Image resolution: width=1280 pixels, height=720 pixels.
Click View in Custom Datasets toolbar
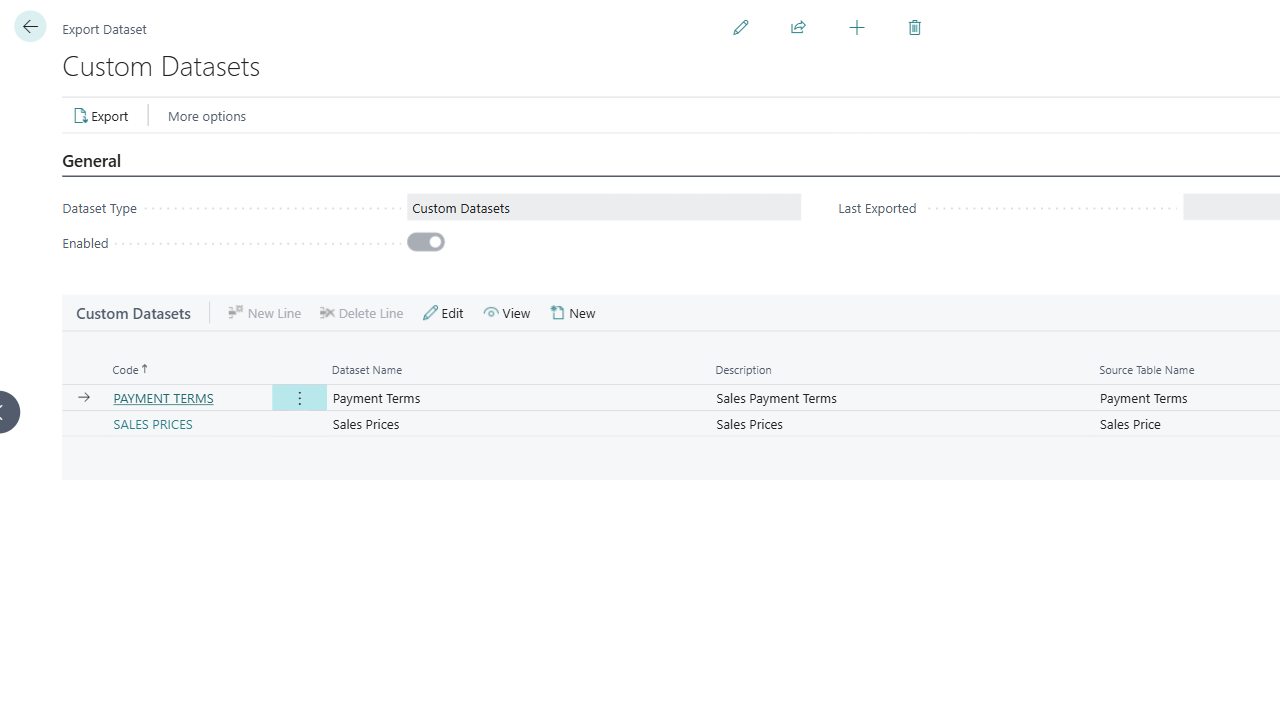pyautogui.click(x=507, y=313)
